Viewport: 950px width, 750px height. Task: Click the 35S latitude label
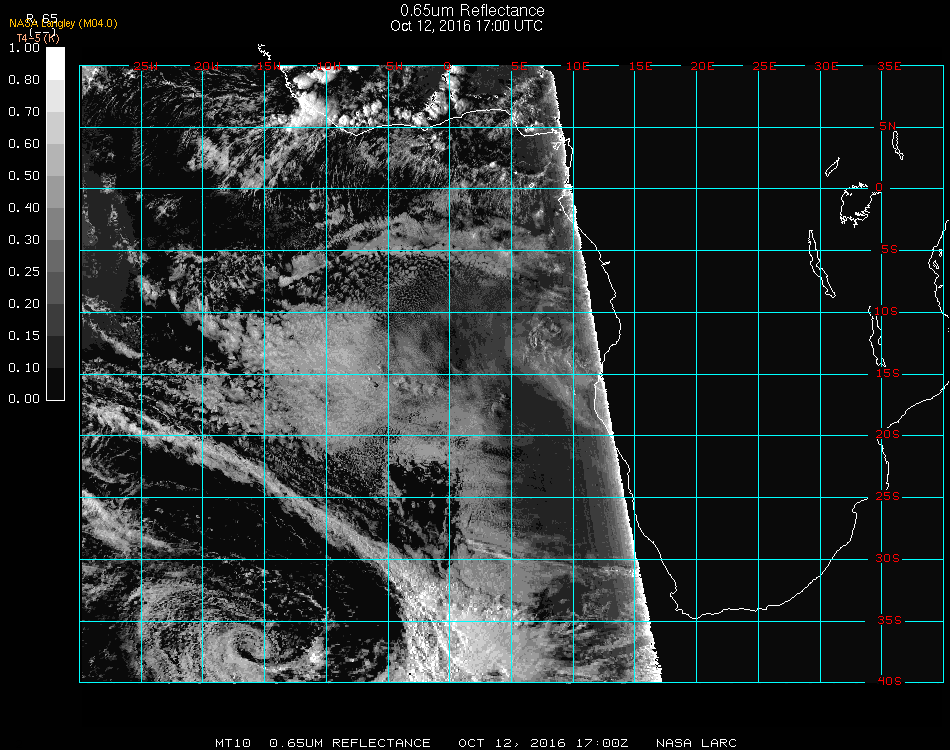click(889, 620)
